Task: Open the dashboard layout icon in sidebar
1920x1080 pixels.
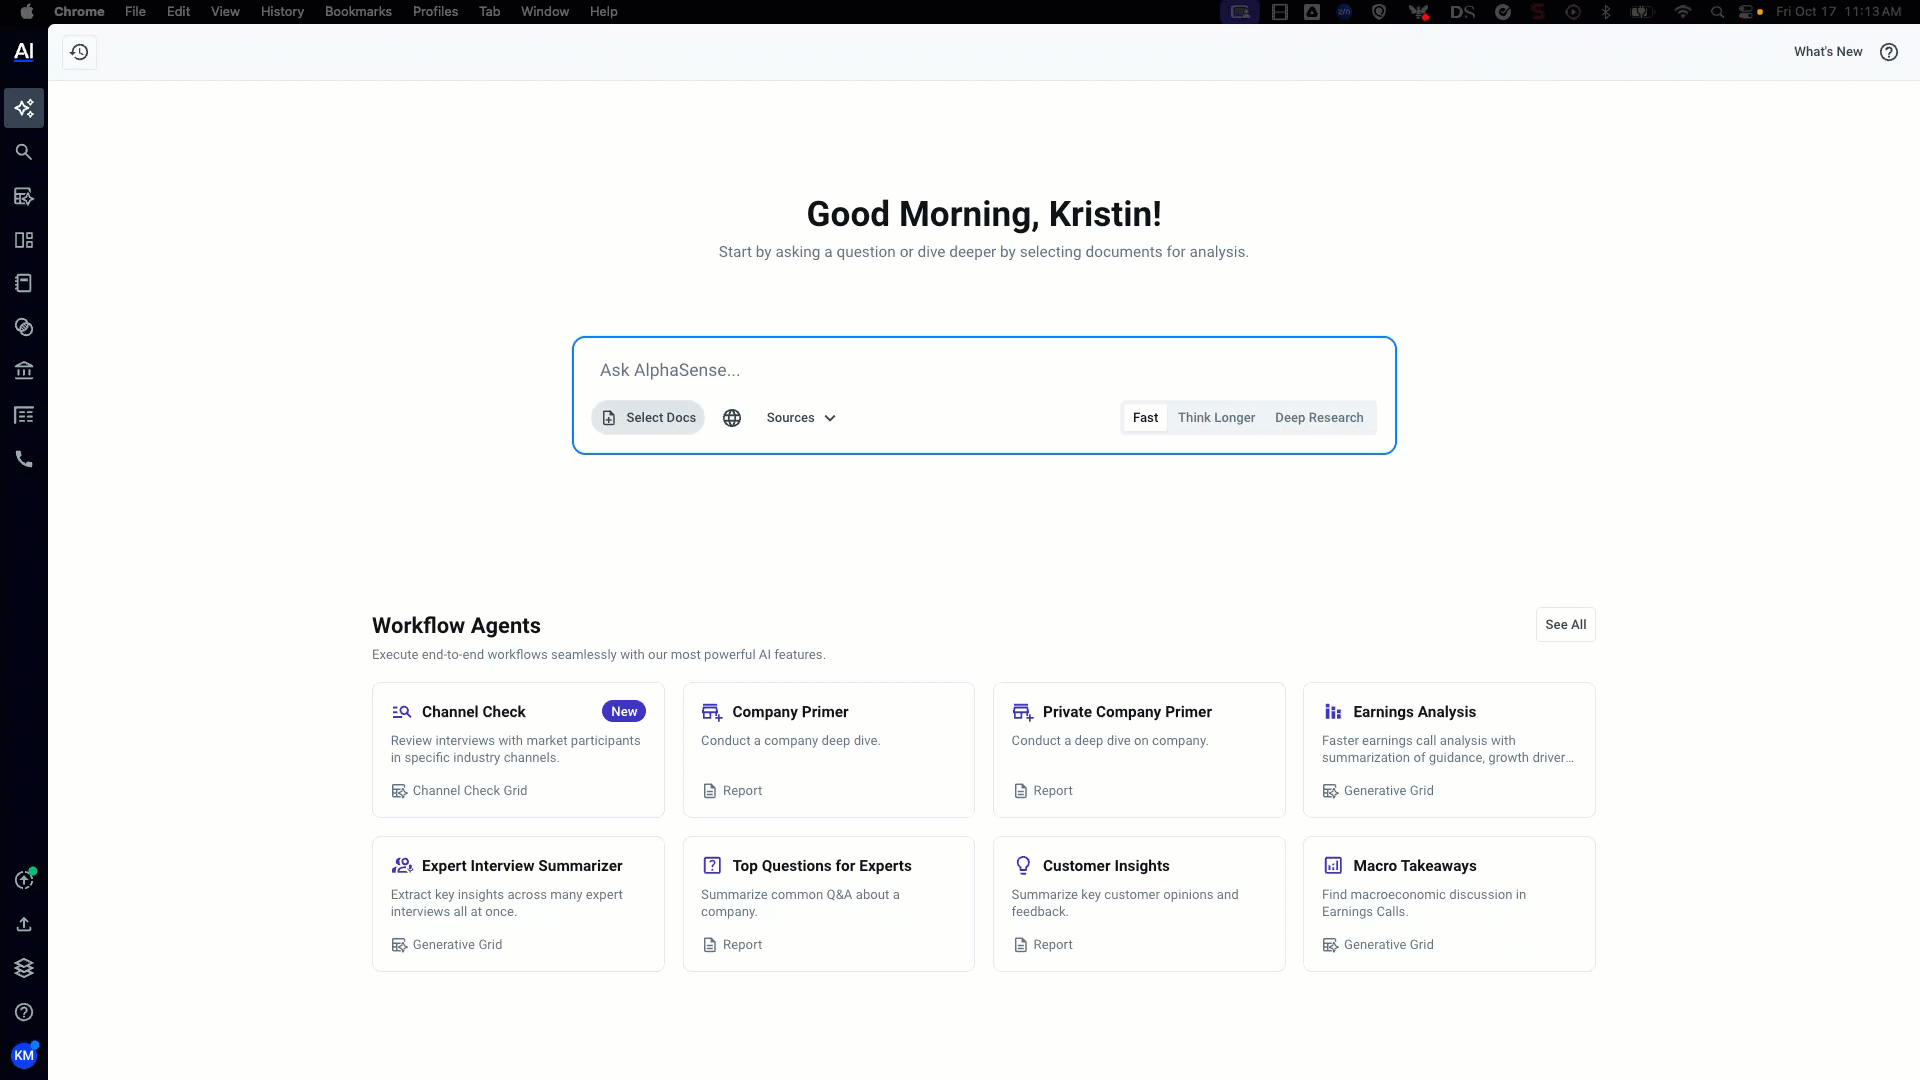Action: point(24,240)
